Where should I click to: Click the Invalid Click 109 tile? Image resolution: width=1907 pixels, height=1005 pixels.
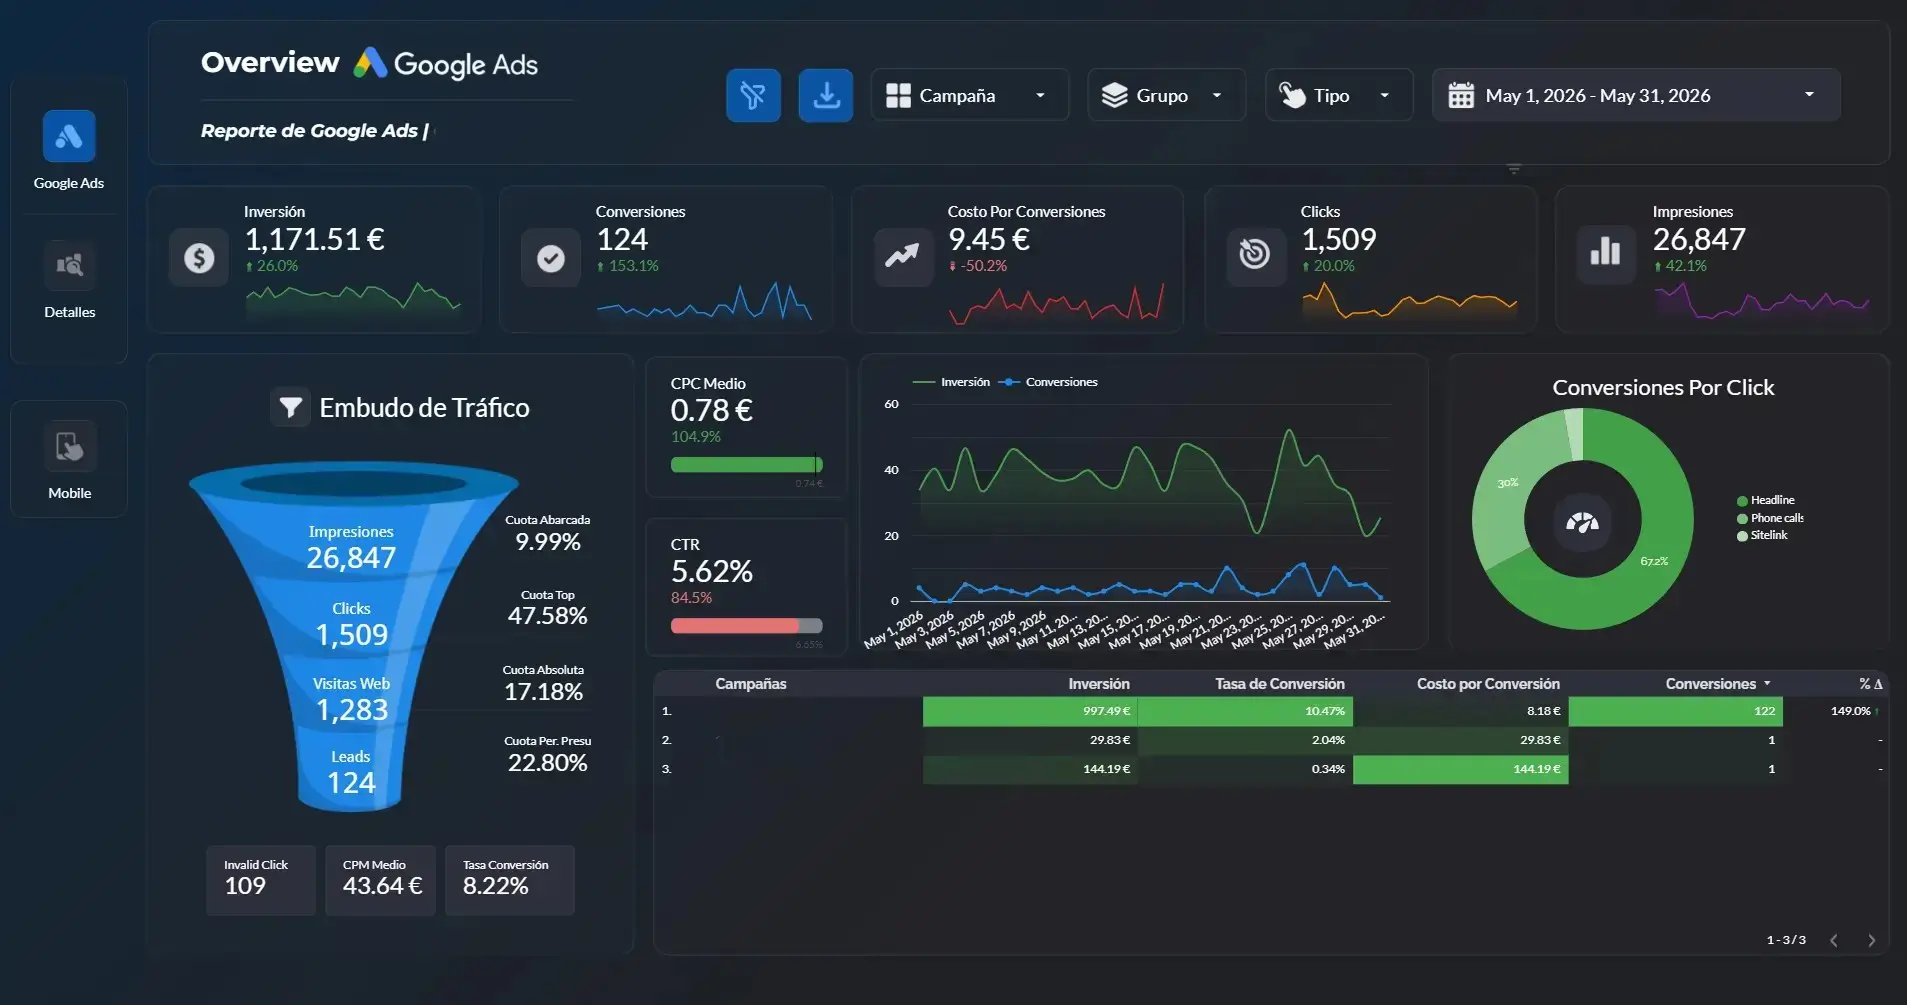pyautogui.click(x=261, y=880)
